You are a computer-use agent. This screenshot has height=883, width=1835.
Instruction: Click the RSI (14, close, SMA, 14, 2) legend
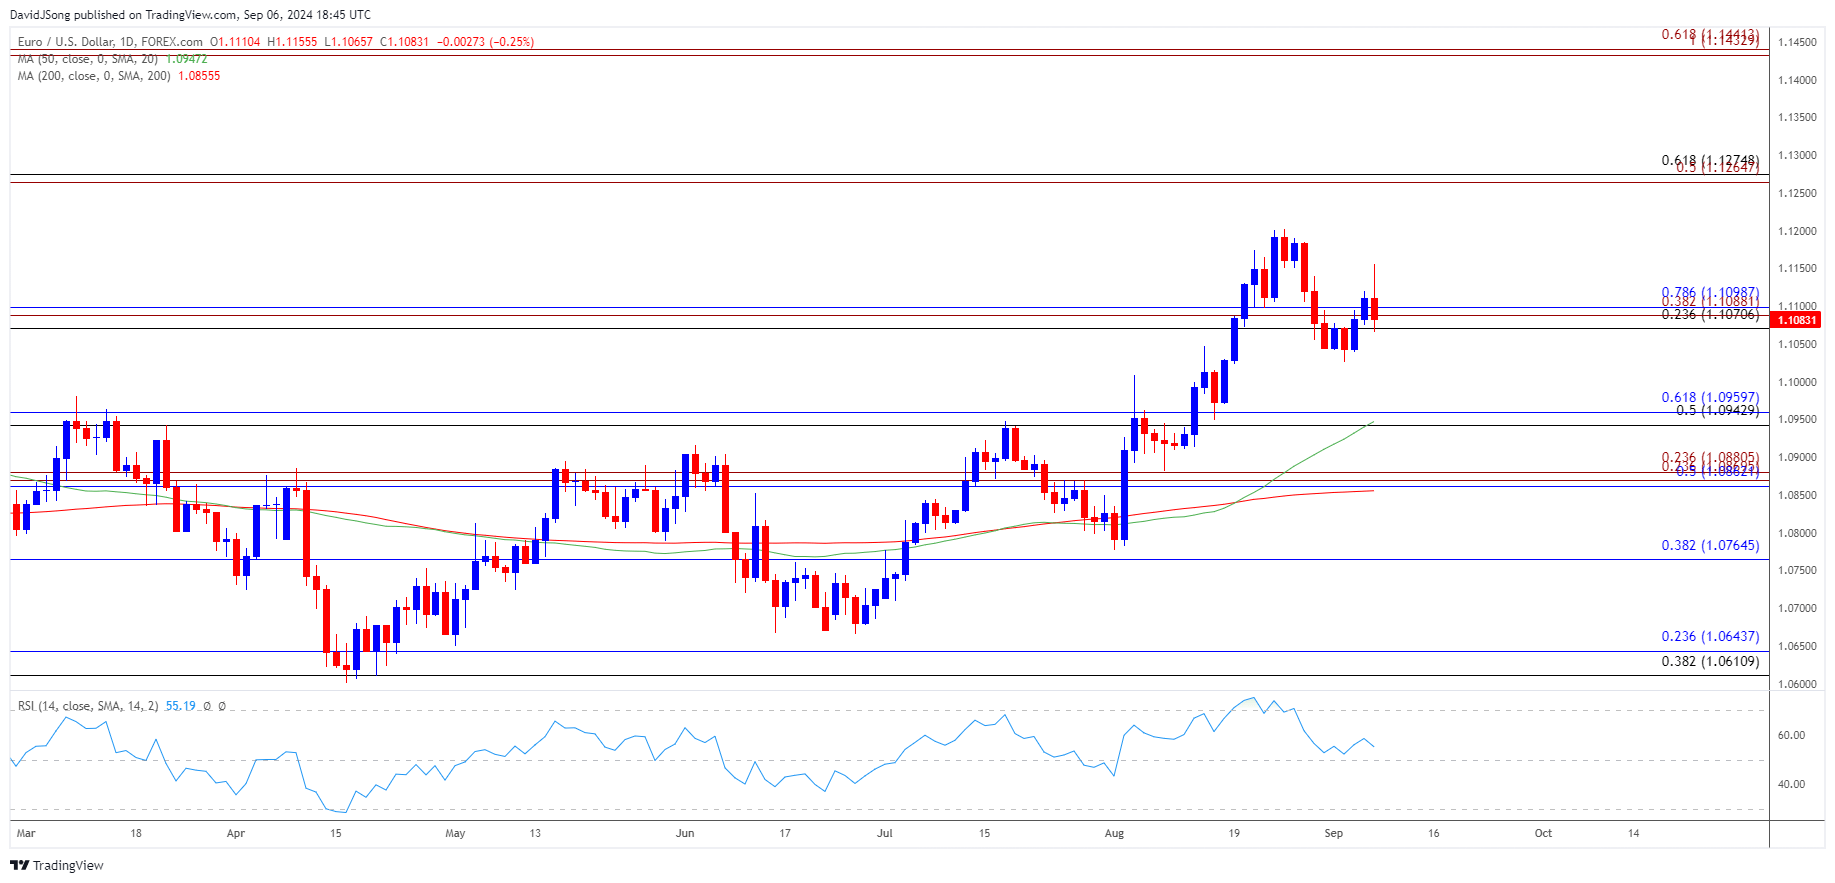tap(88, 706)
